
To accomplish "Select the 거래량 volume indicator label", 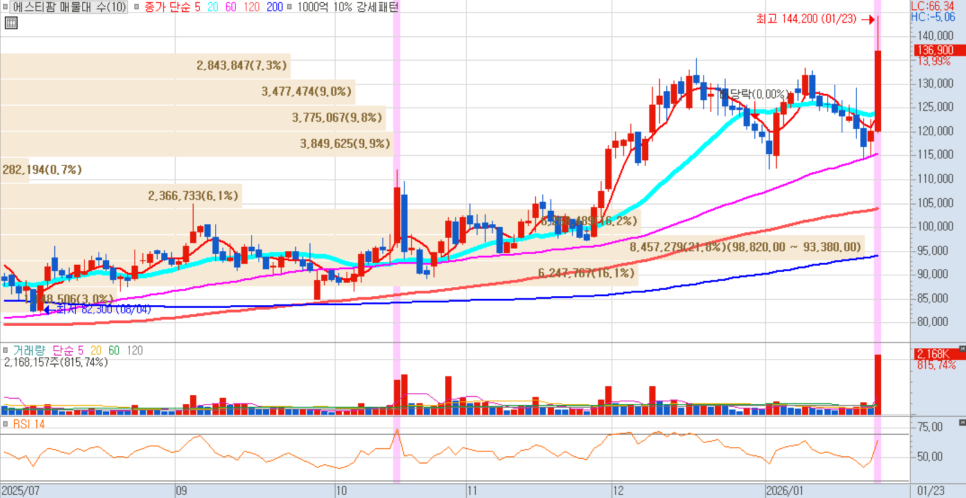I will pos(29,350).
